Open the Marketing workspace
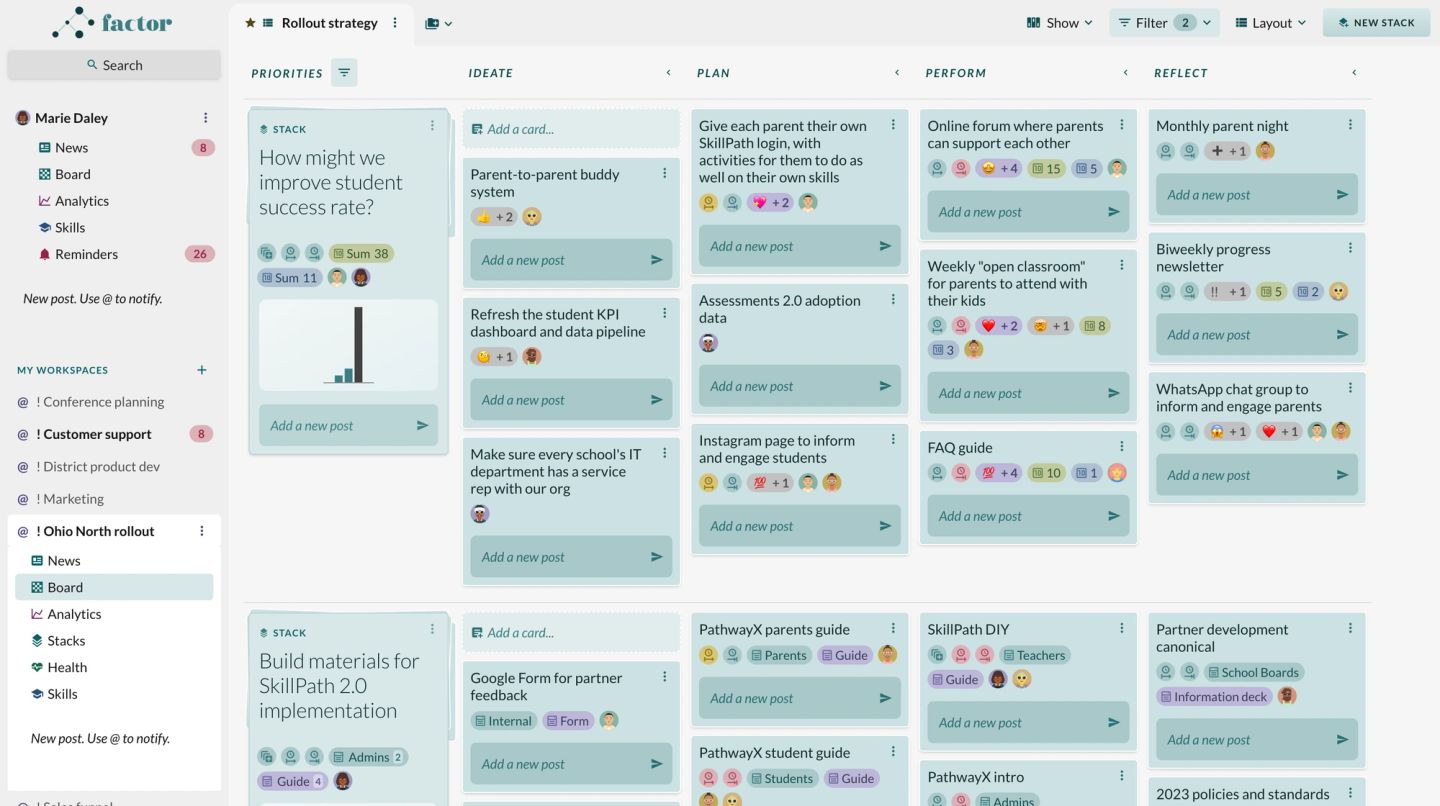This screenshot has width=1440, height=806. click(70, 499)
